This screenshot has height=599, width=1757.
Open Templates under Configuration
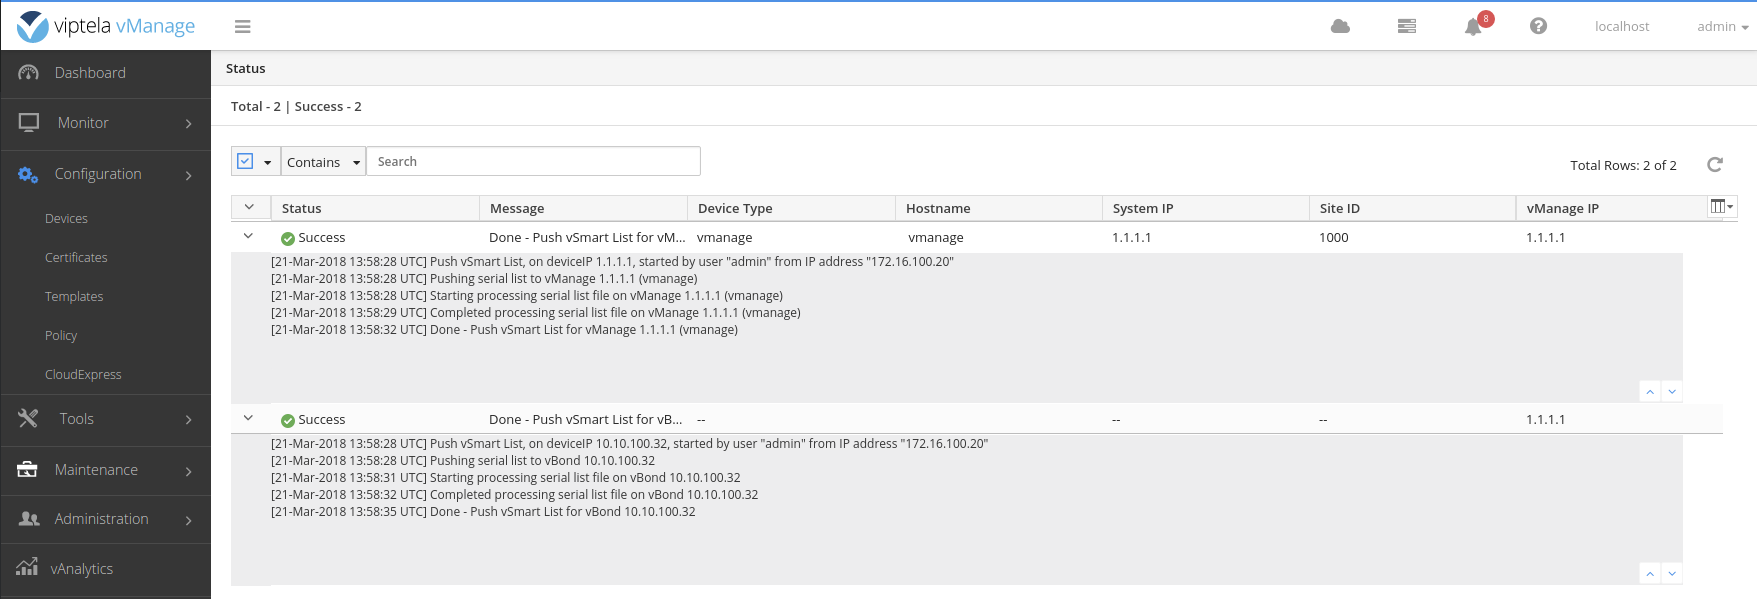pyautogui.click(x=74, y=297)
